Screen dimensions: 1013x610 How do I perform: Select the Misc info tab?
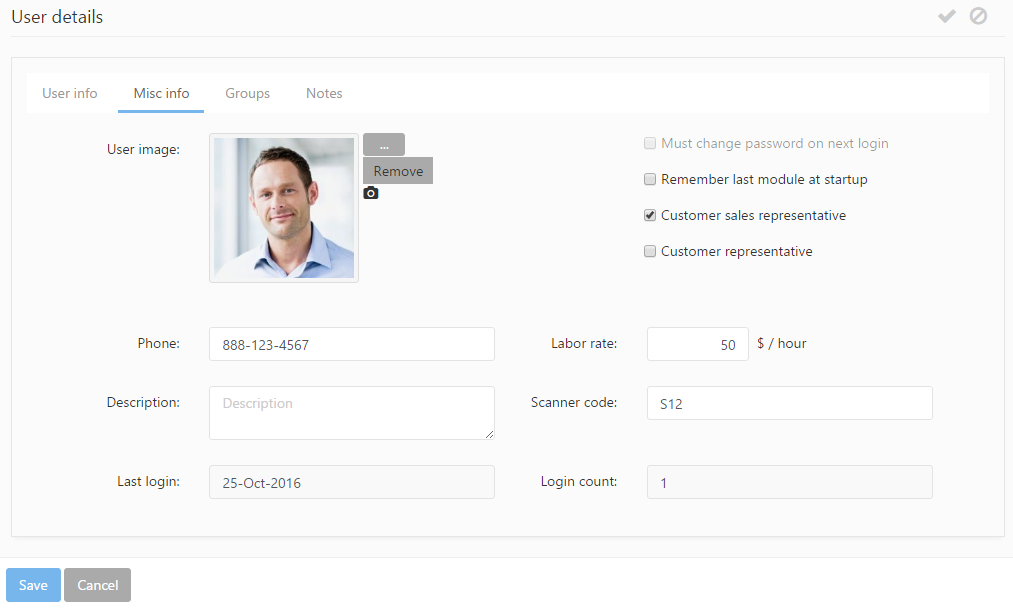(x=161, y=93)
